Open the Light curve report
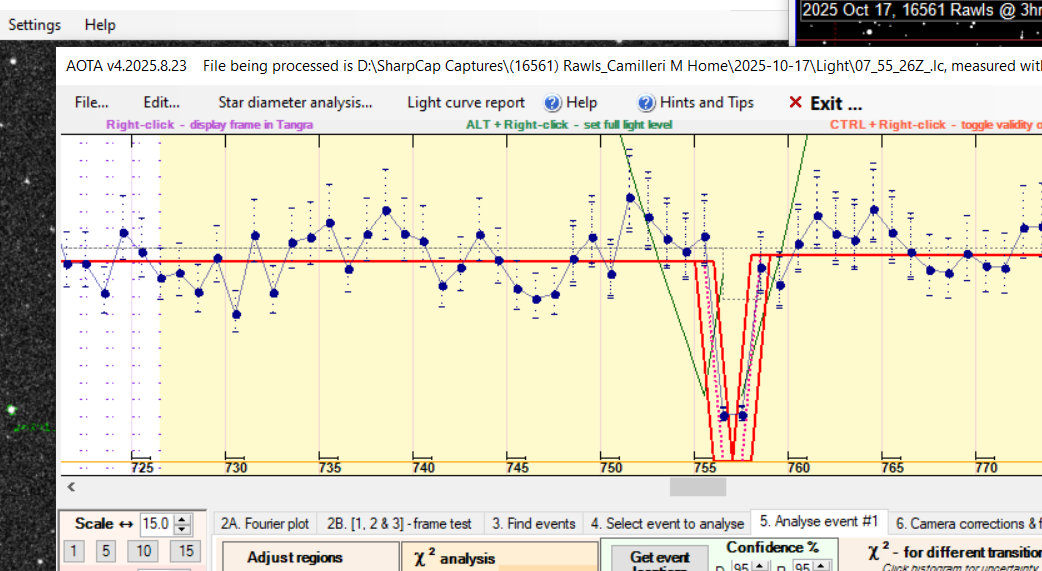This screenshot has height=571, width=1042. [465, 103]
